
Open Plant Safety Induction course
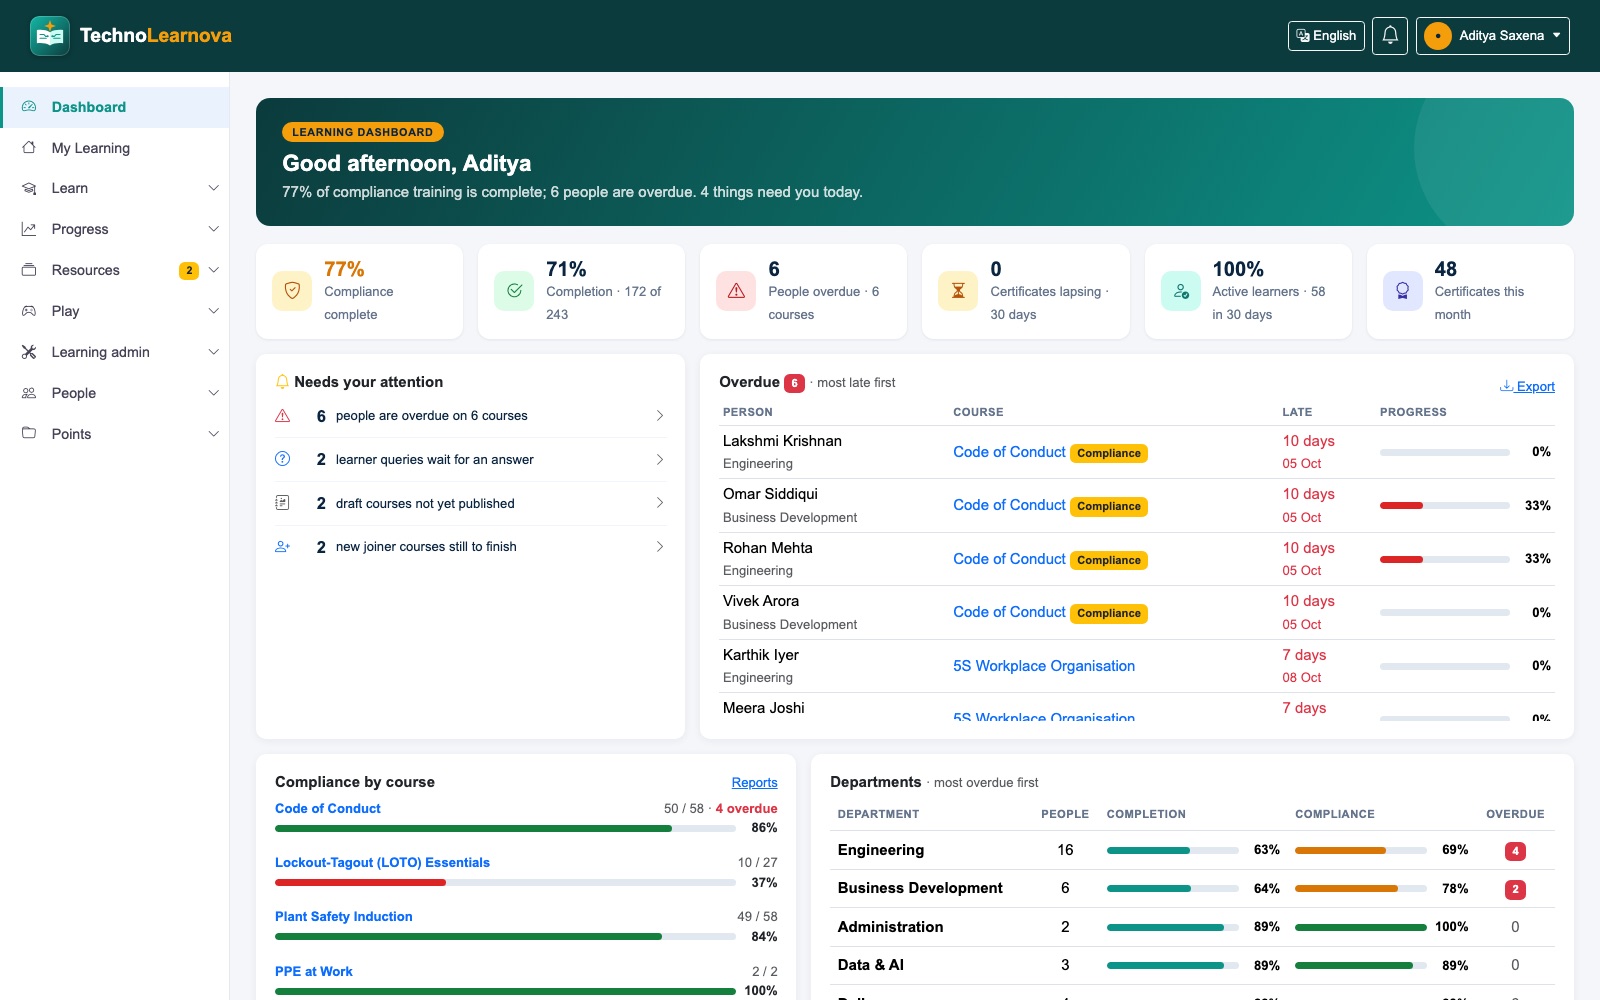(x=343, y=916)
